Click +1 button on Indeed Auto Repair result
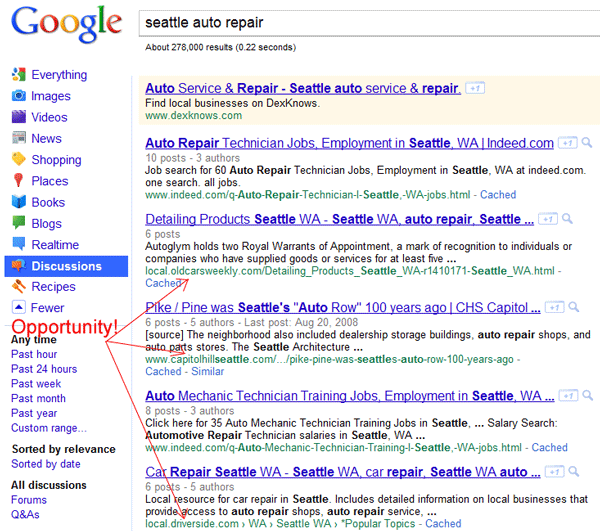The height and width of the screenshot is (531, 600). [568, 143]
